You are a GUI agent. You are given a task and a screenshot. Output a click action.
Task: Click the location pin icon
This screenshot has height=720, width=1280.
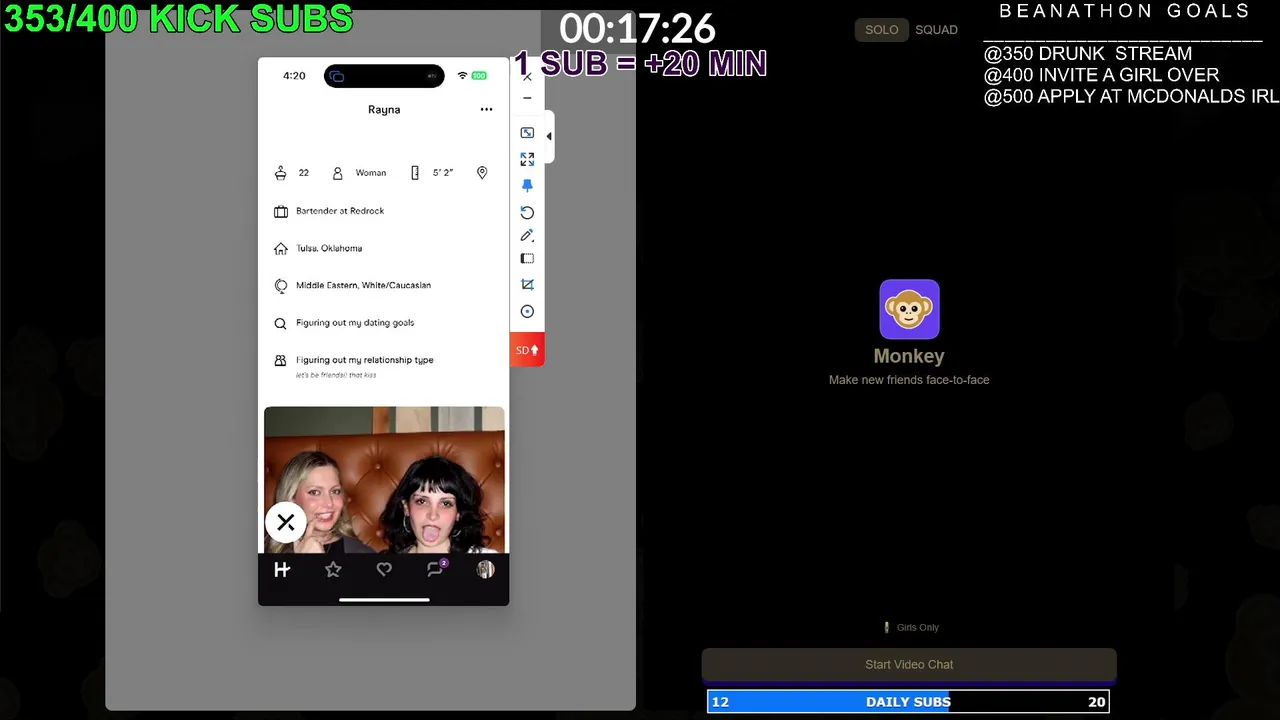[482, 173]
